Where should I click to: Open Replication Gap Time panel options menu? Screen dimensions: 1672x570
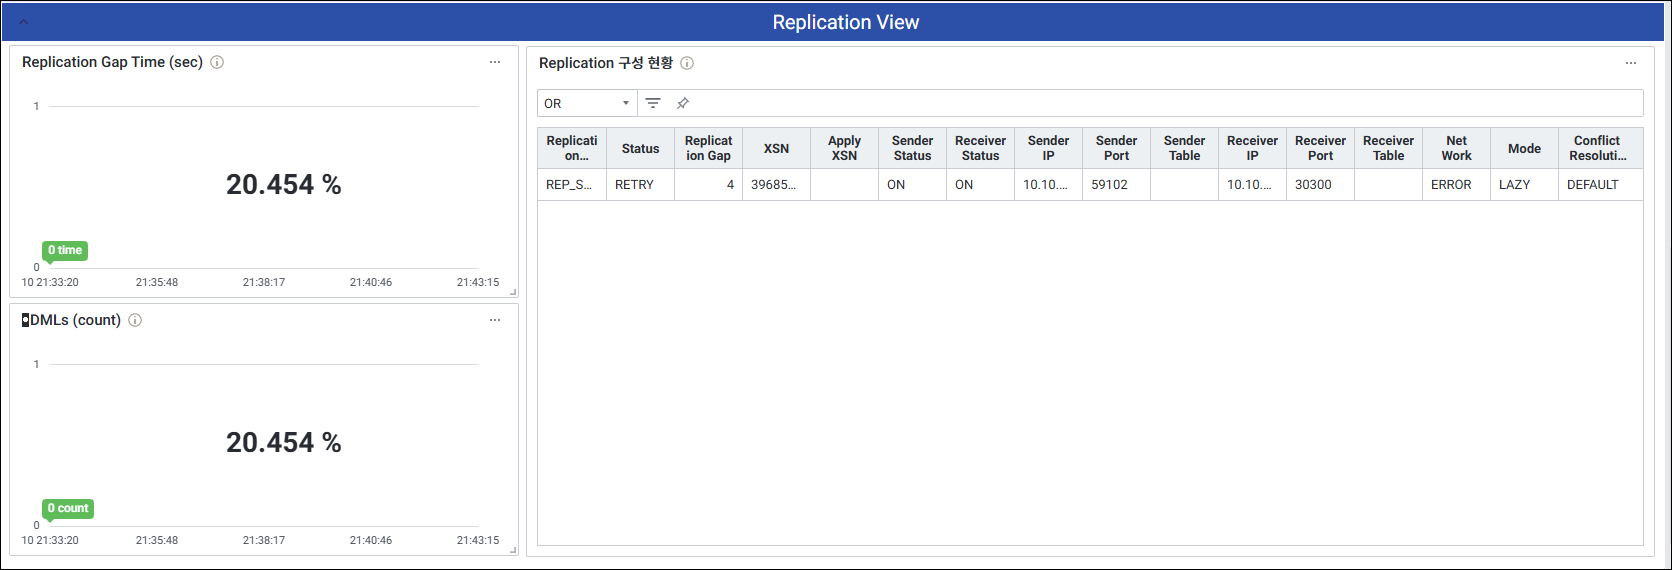click(495, 62)
